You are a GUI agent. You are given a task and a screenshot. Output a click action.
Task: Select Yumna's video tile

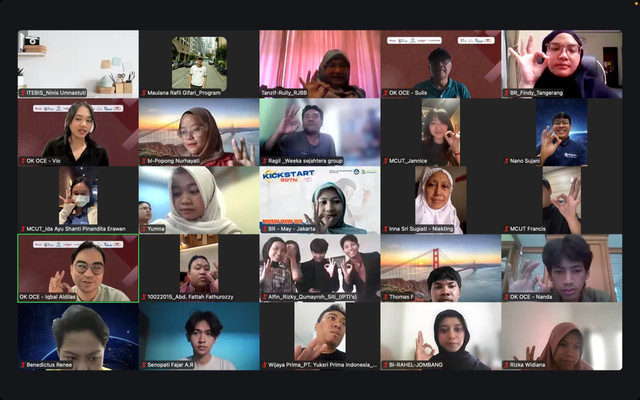coord(199,200)
